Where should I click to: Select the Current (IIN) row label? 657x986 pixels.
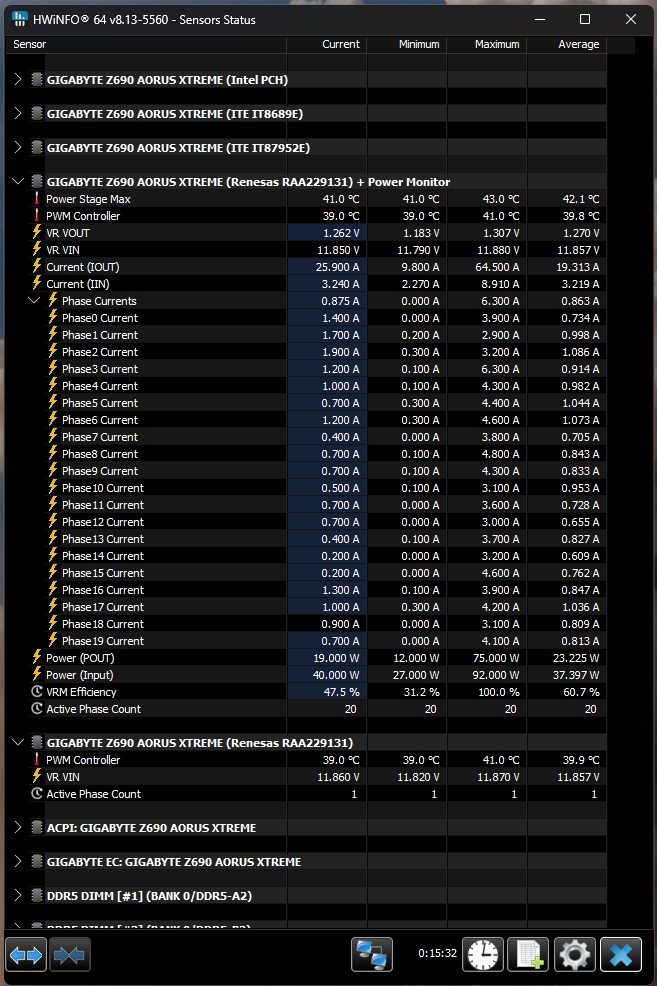(x=77, y=284)
